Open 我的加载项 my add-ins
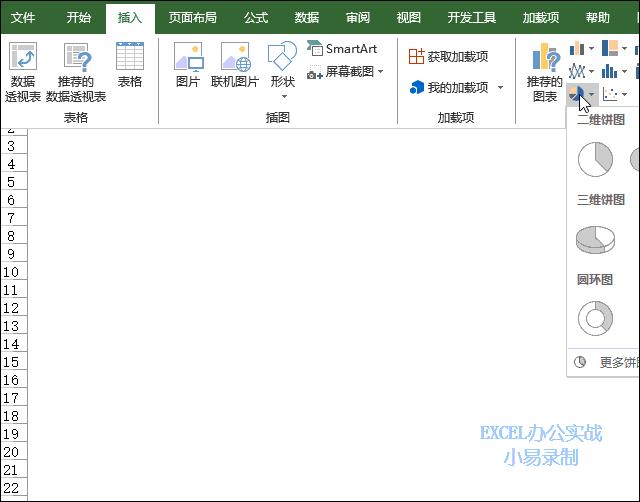 tap(449, 87)
